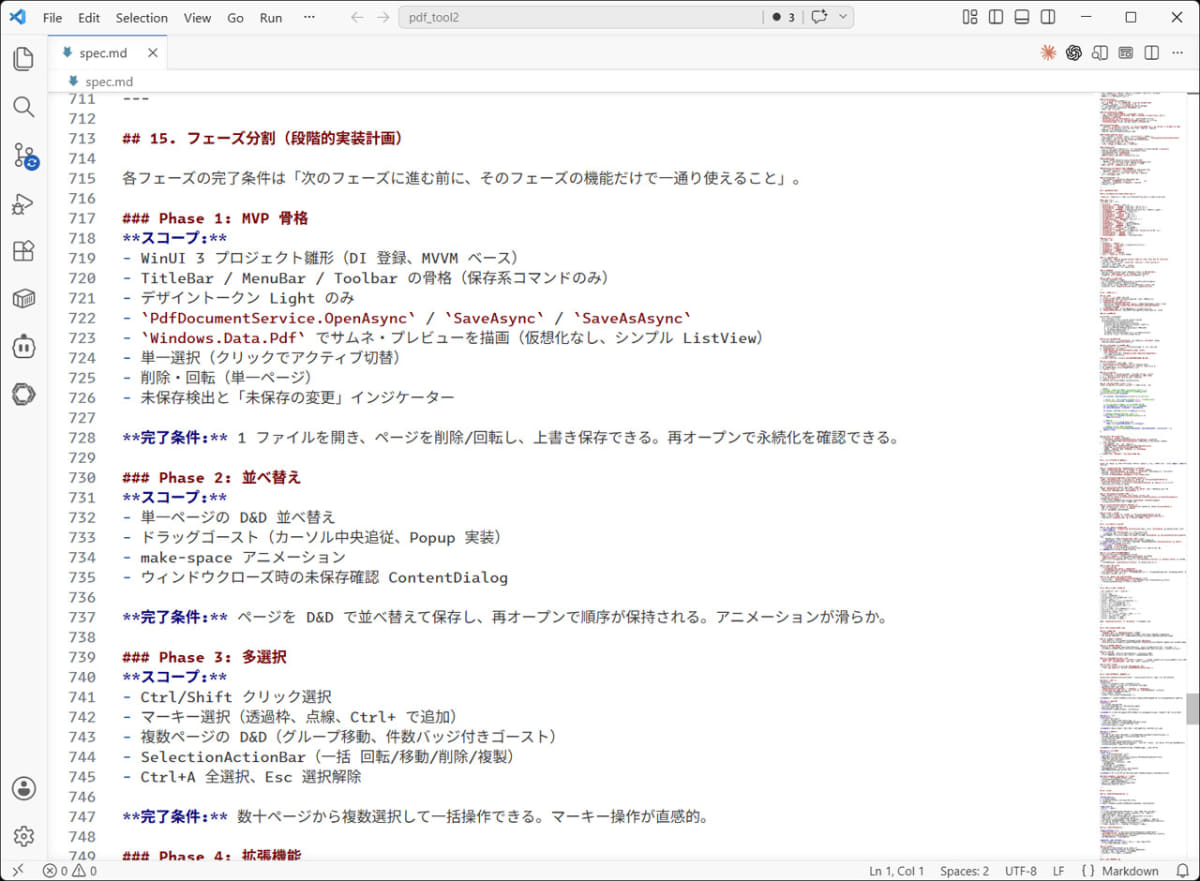1200x881 pixels.
Task: Select the spec.md editor tab
Action: coord(107,53)
